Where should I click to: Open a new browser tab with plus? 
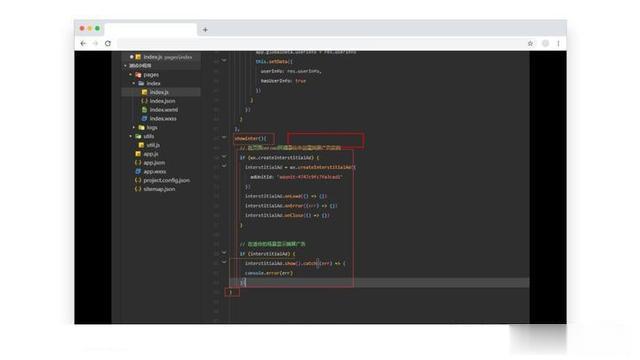205,30
